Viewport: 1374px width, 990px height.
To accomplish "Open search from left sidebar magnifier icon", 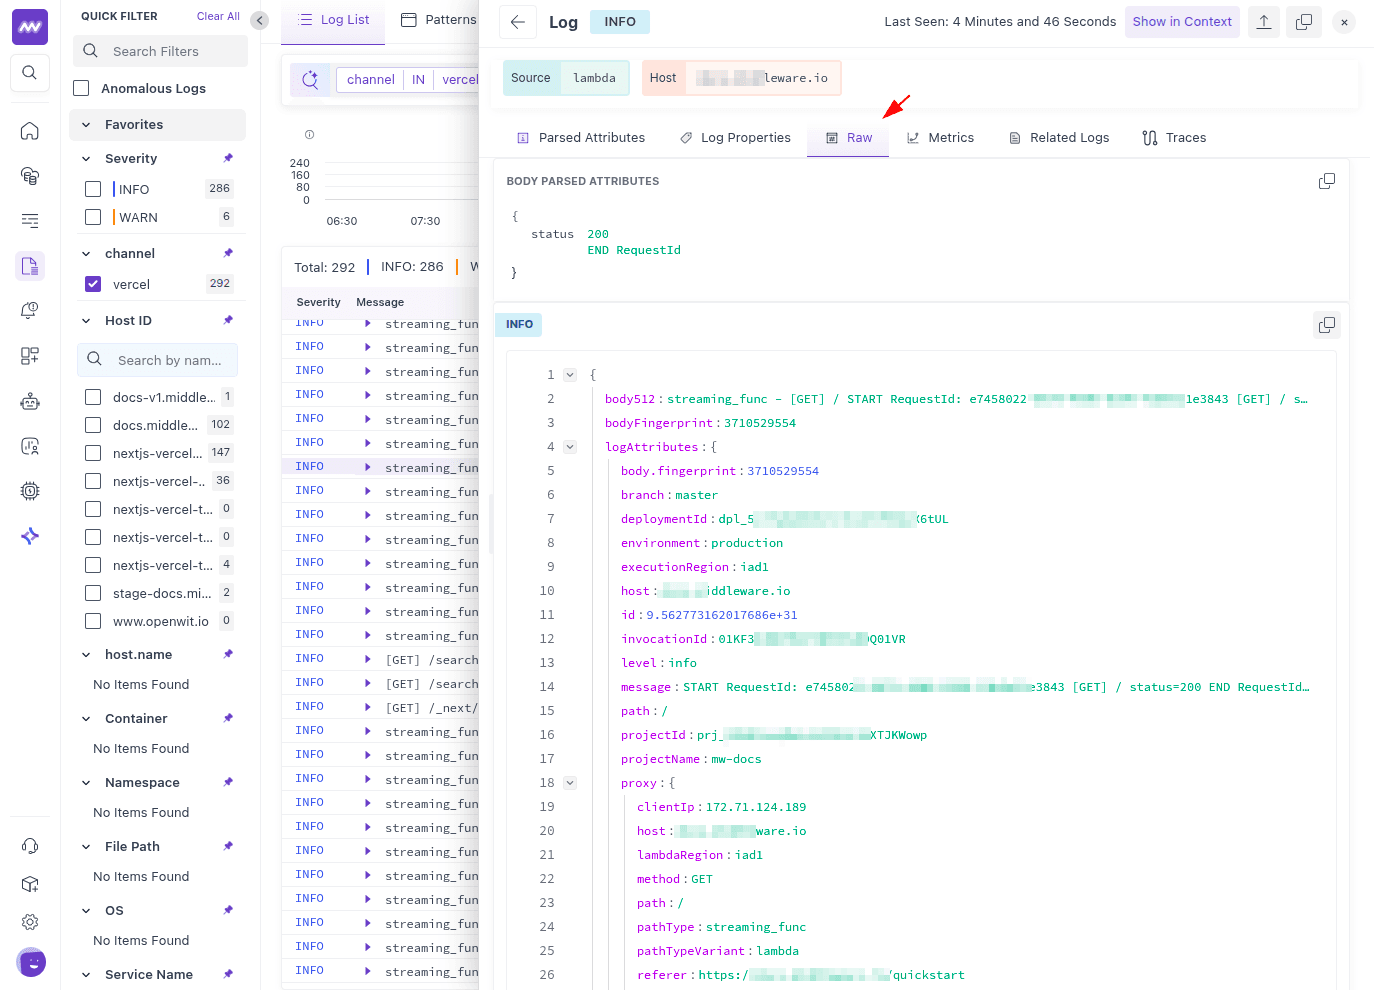I will tap(30, 72).
